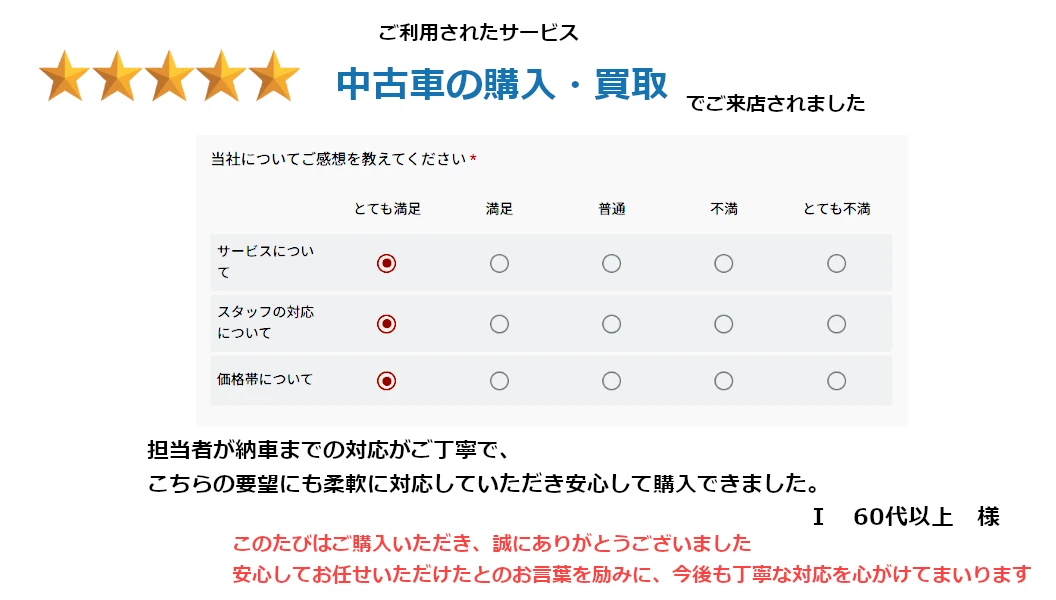The height and width of the screenshot is (600, 1056).
Task: Select 満足 for サービスについて
Action: tap(499, 263)
